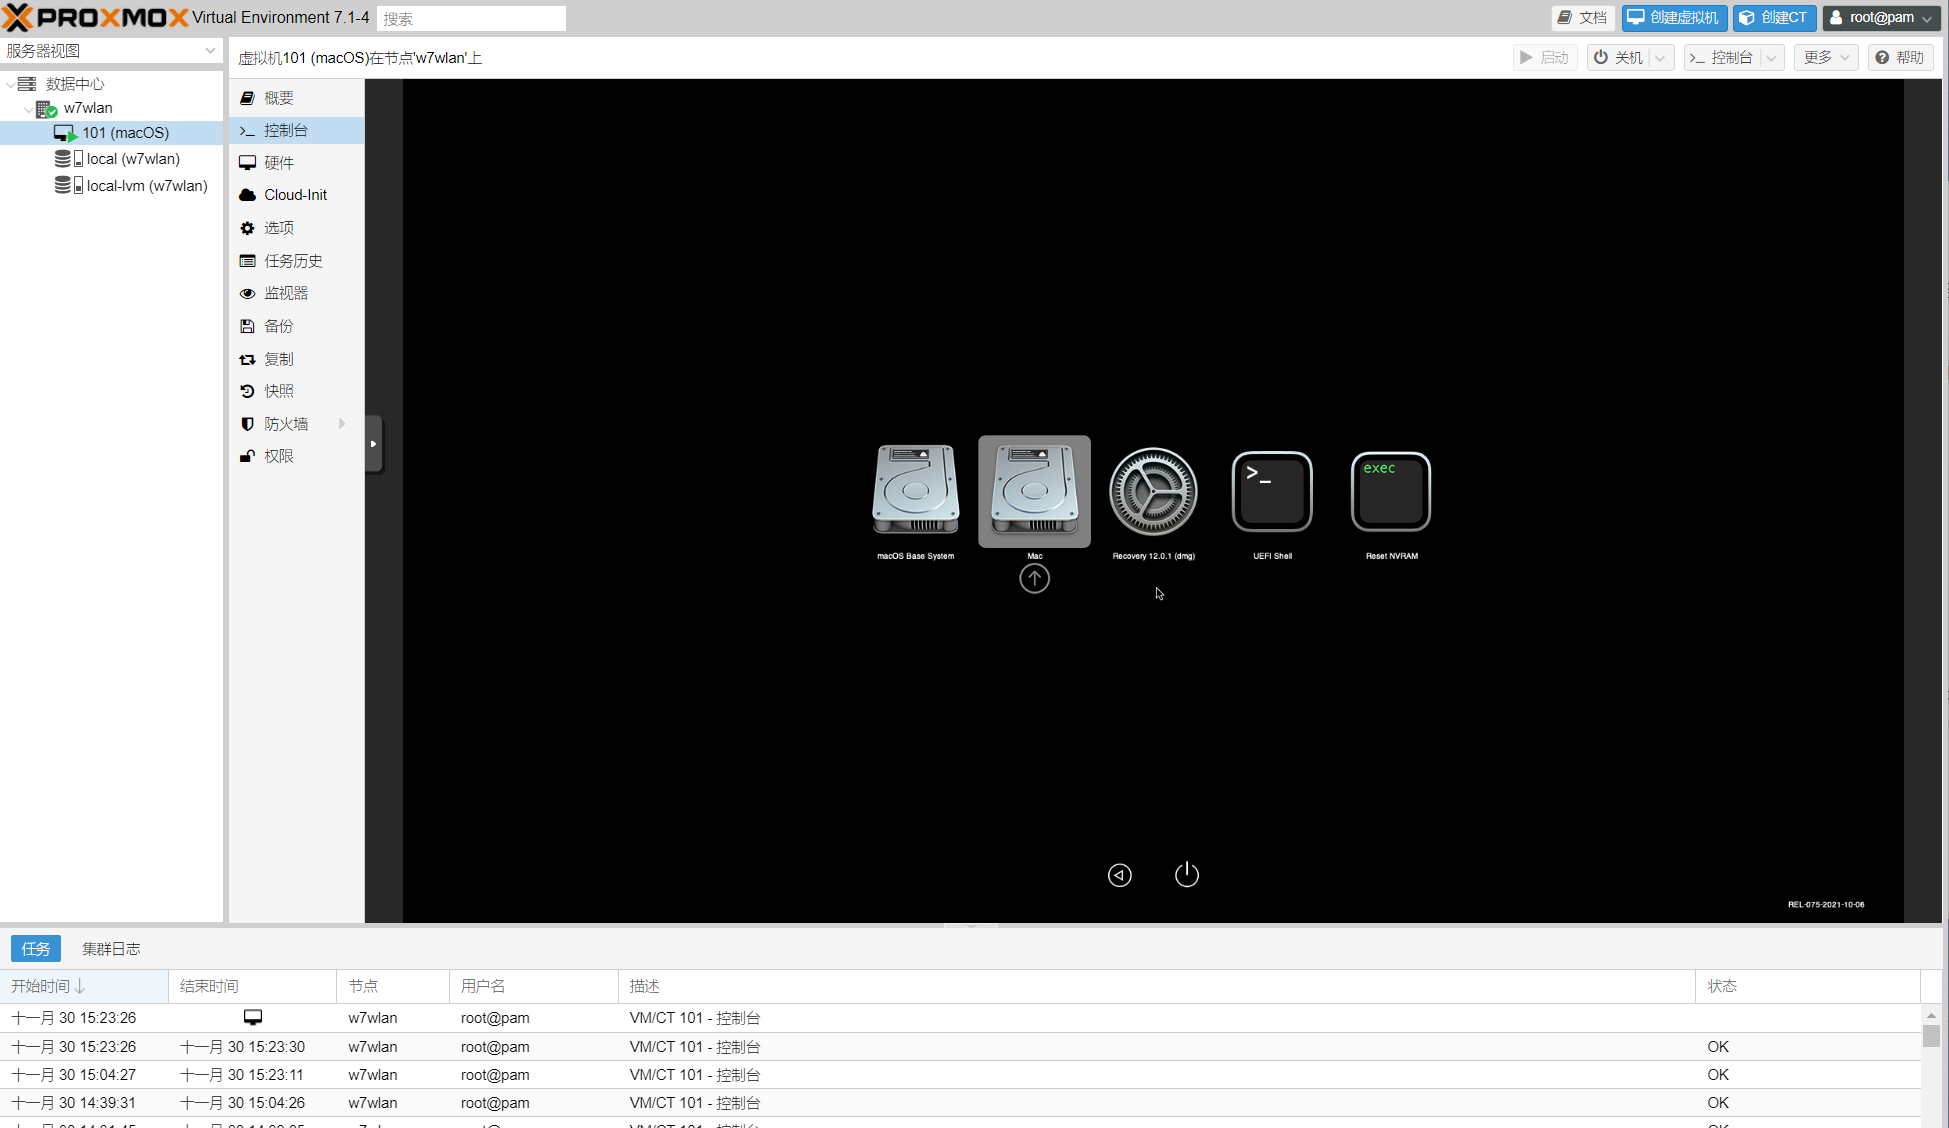
Task: Sort by 节点 column header
Action: click(393, 986)
